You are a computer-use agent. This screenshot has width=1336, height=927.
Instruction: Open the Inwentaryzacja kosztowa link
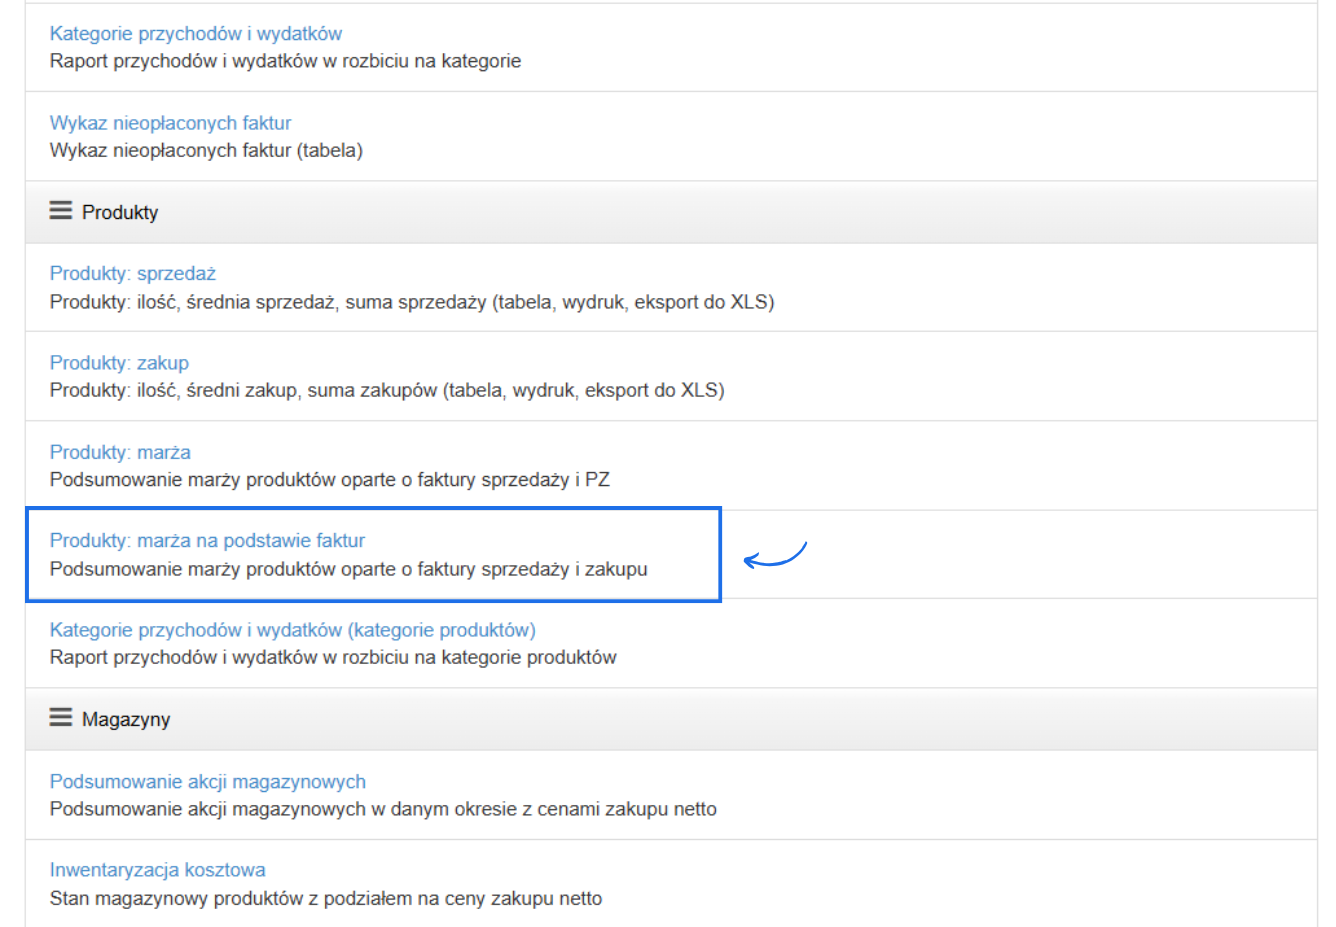[x=158, y=870]
